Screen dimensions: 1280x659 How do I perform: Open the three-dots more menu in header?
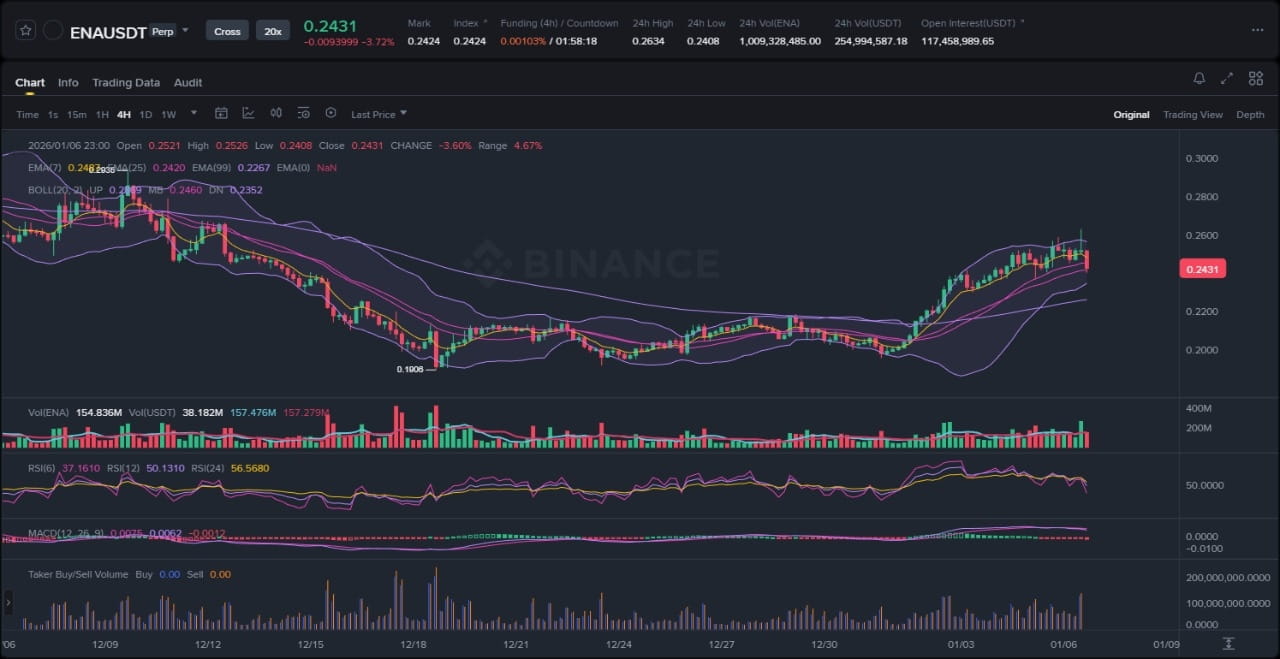click(1257, 30)
